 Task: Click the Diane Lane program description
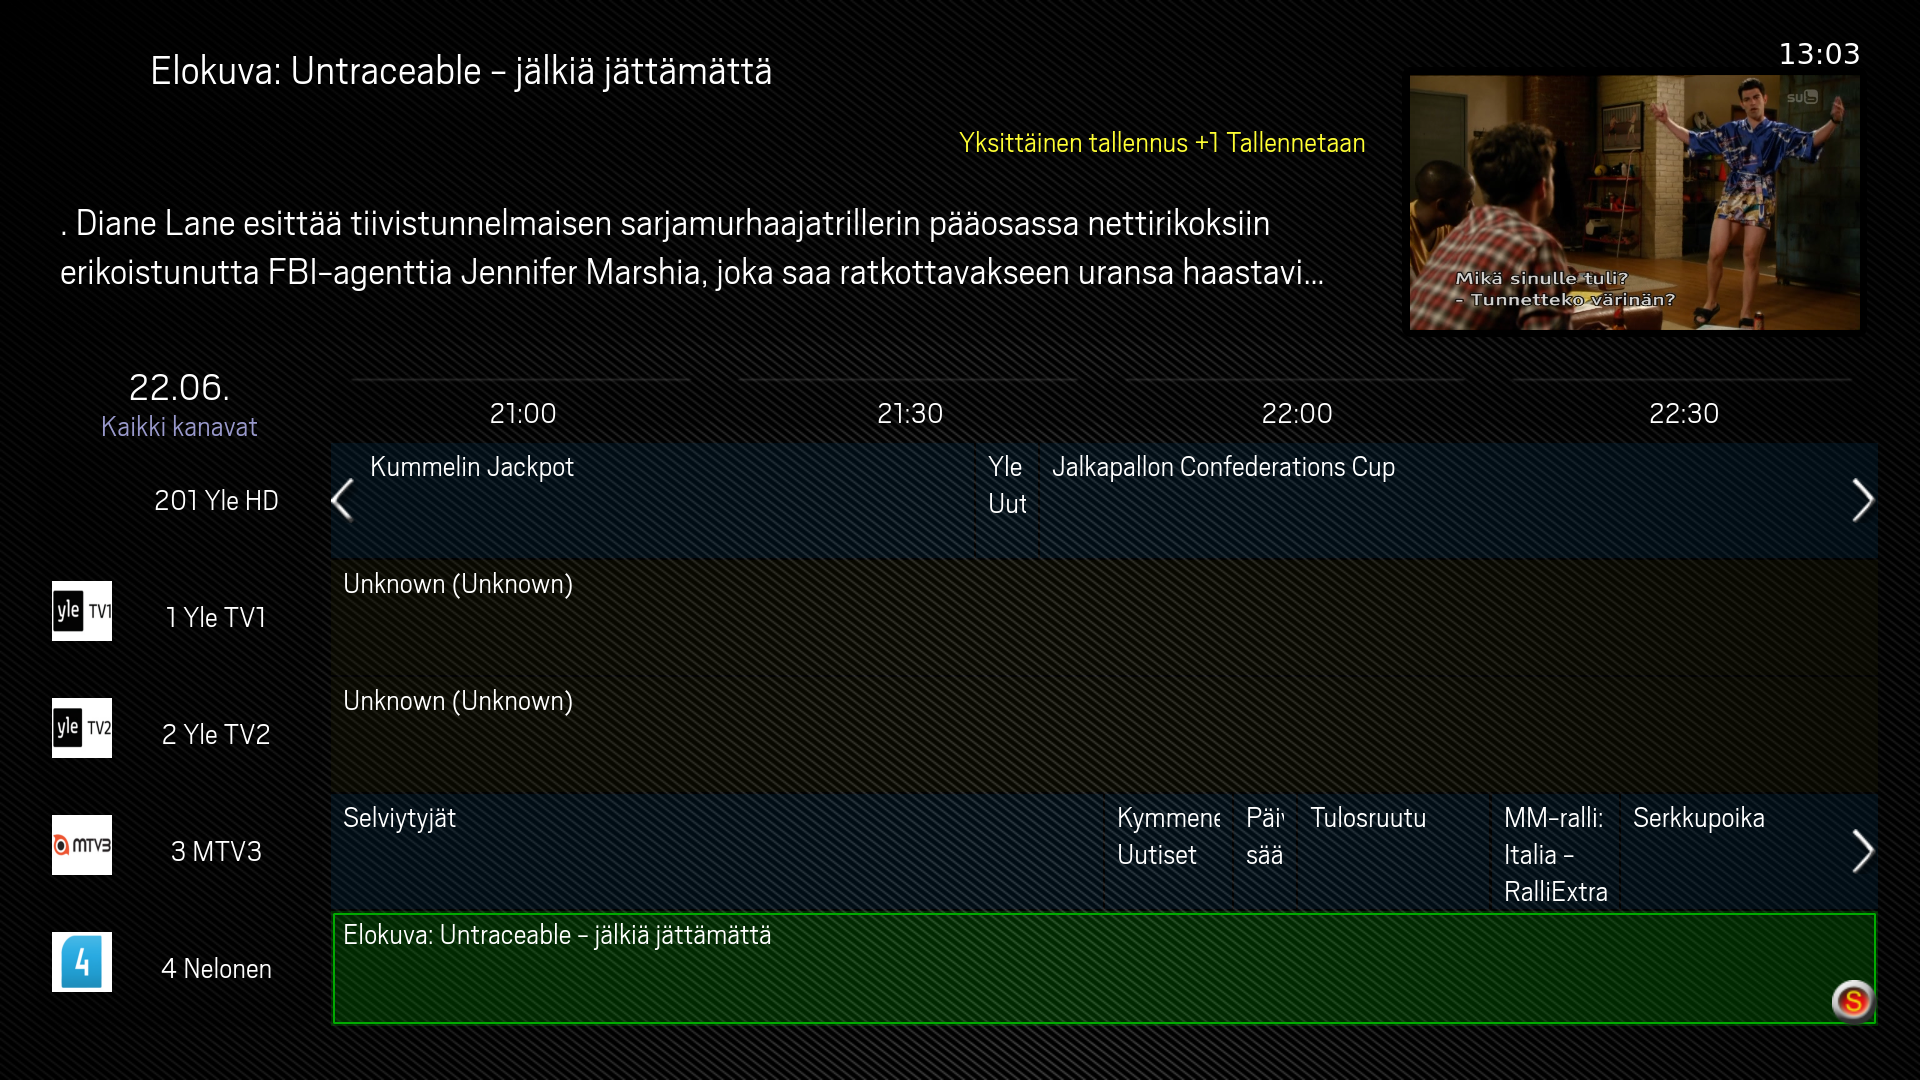(692, 247)
